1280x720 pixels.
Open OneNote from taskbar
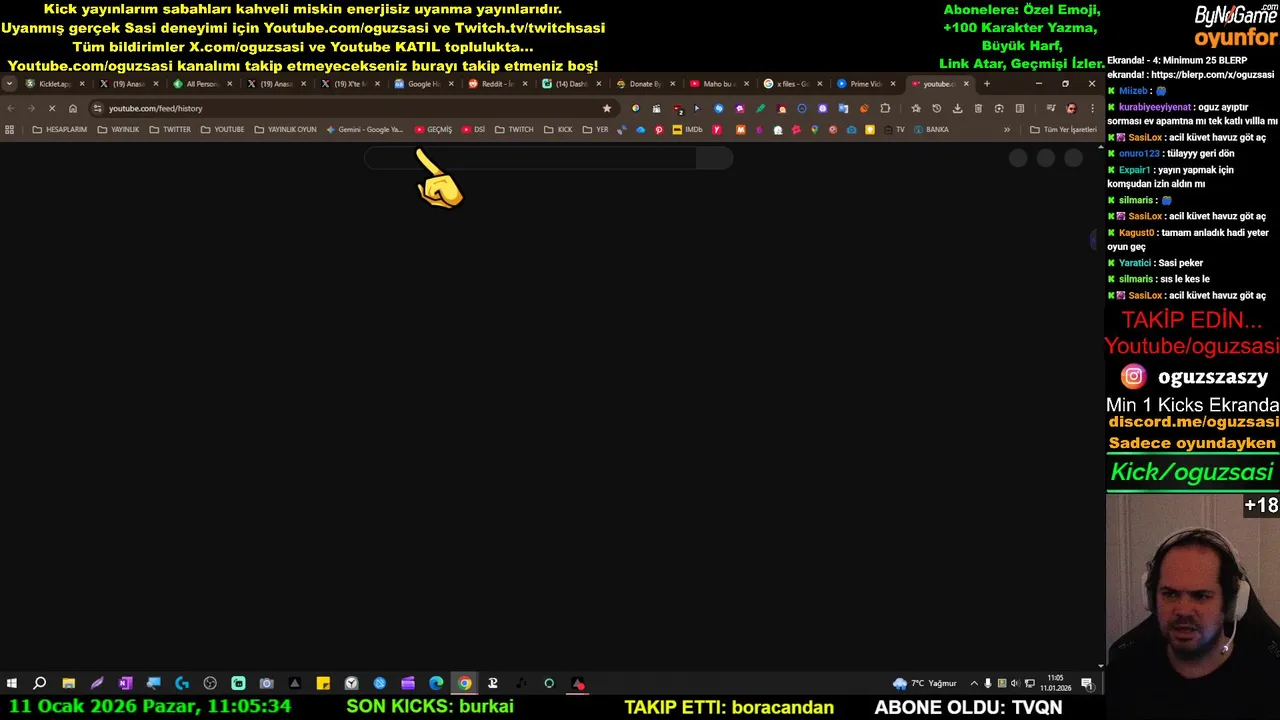pos(125,683)
